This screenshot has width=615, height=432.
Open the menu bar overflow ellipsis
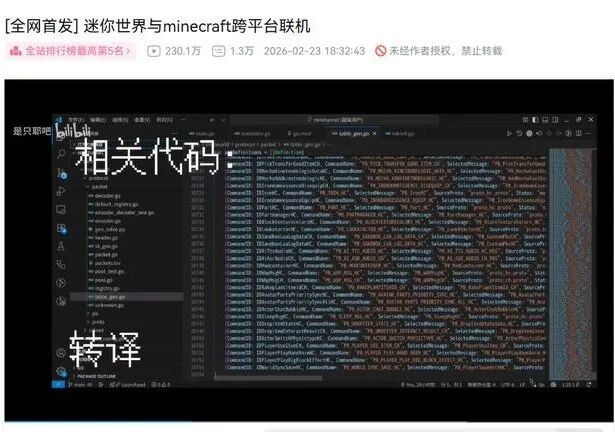click(183, 120)
